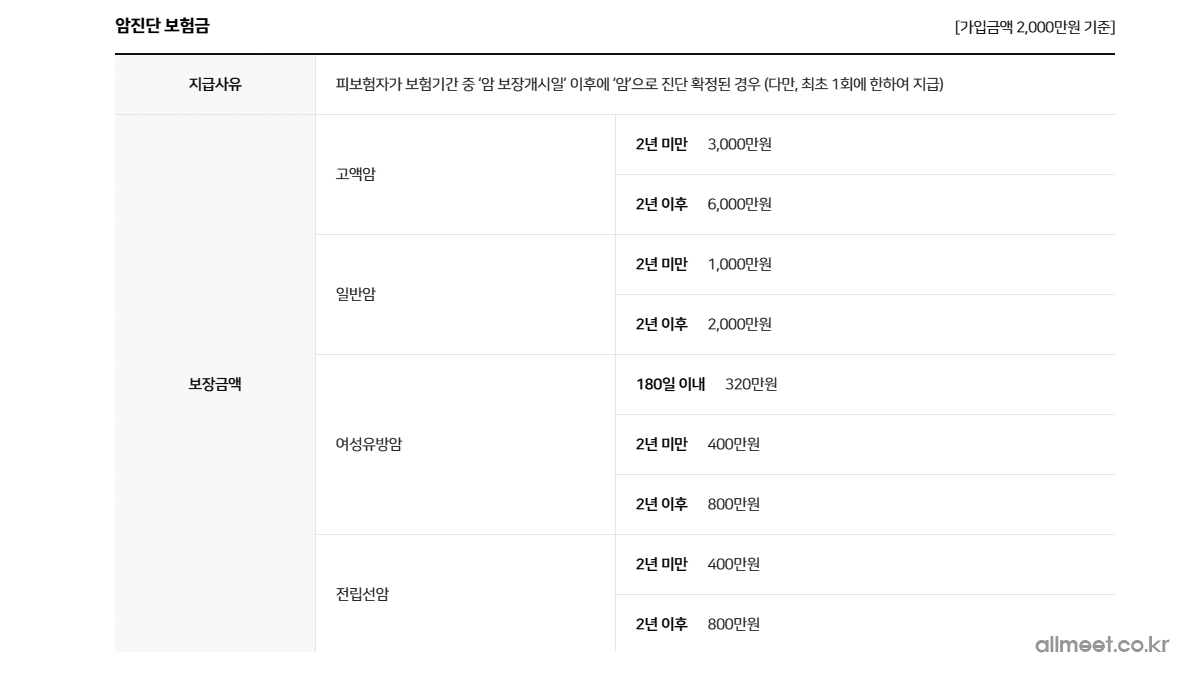
Task: Click the 180일 이내 period label
Action: tap(670, 384)
